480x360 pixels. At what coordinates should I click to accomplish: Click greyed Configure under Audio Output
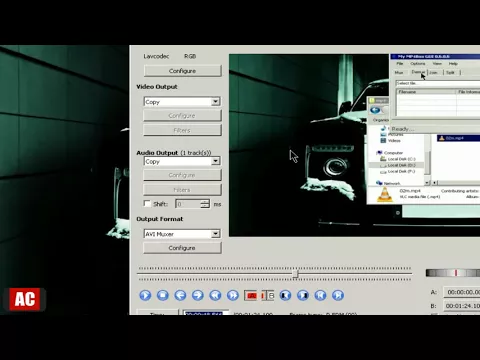[182, 175]
